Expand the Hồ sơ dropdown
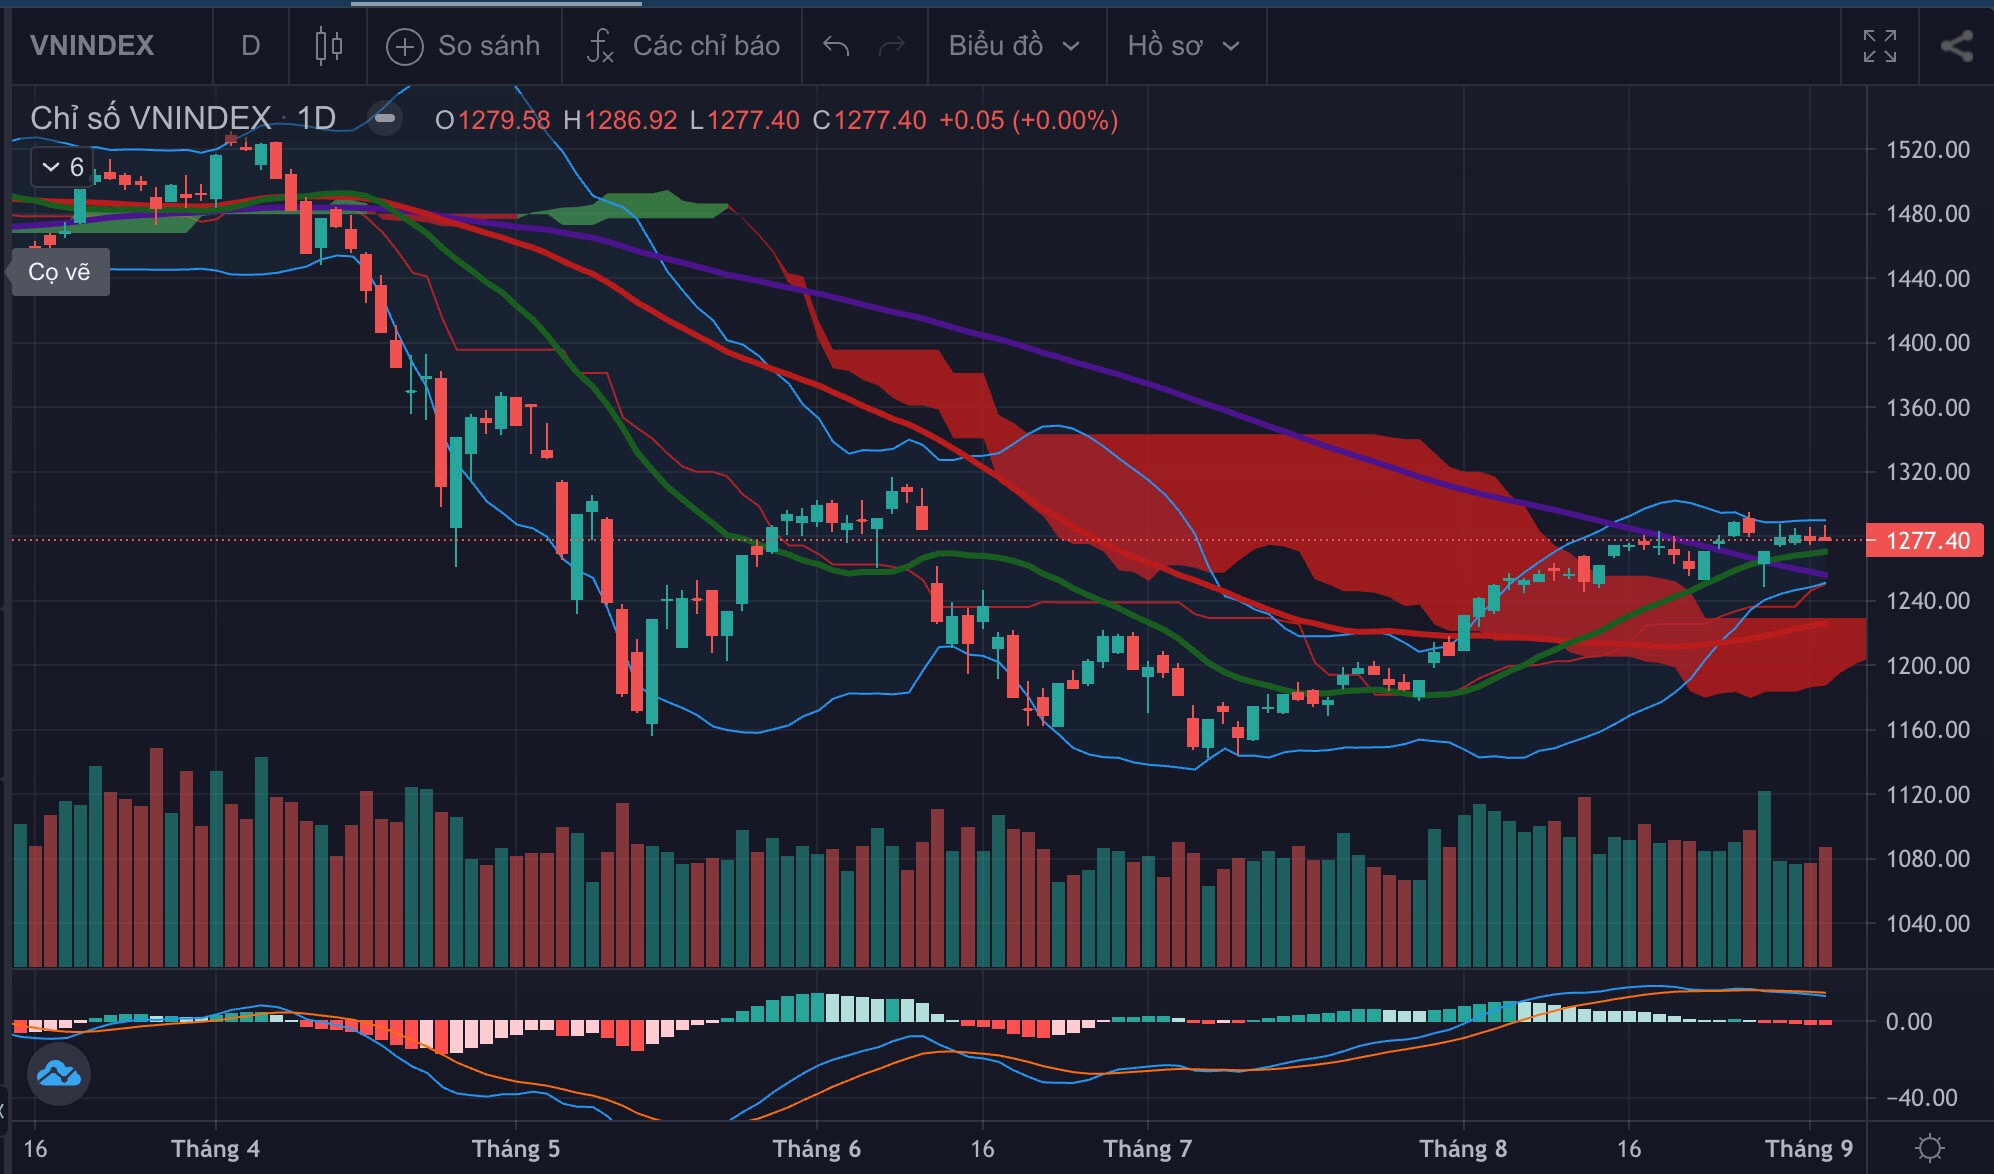The height and width of the screenshot is (1174, 1994). pos(1183,46)
